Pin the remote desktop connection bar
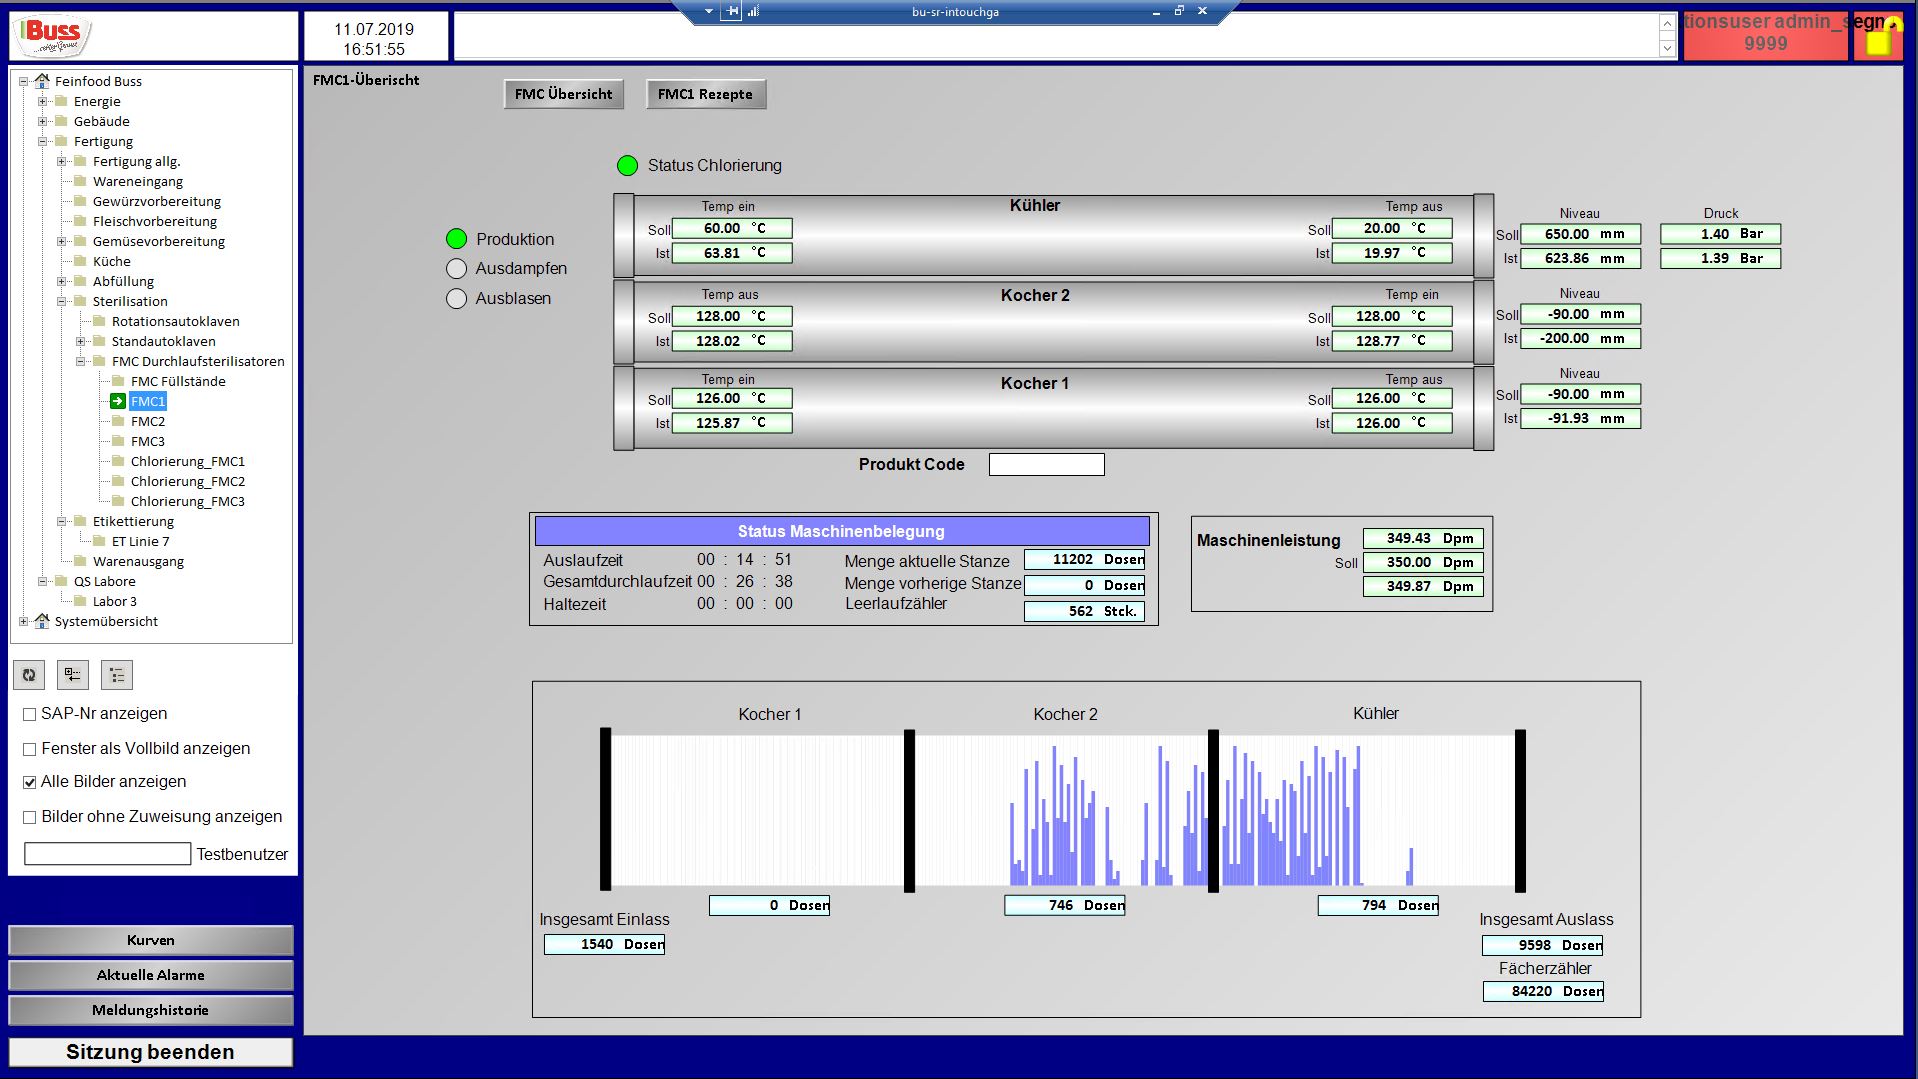 coord(731,11)
